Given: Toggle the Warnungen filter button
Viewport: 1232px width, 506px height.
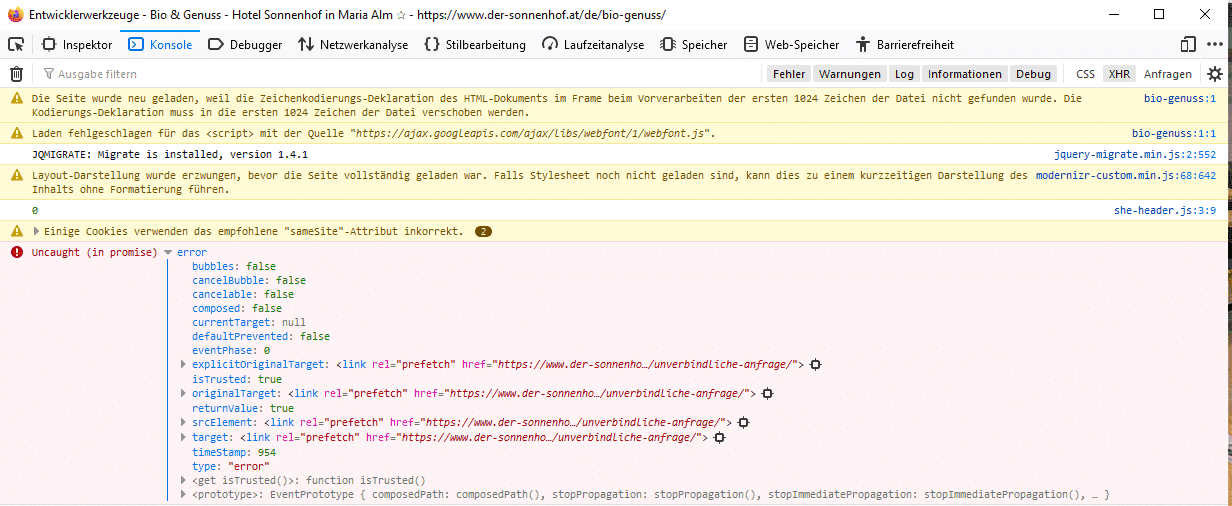Looking at the screenshot, I should [x=849, y=74].
